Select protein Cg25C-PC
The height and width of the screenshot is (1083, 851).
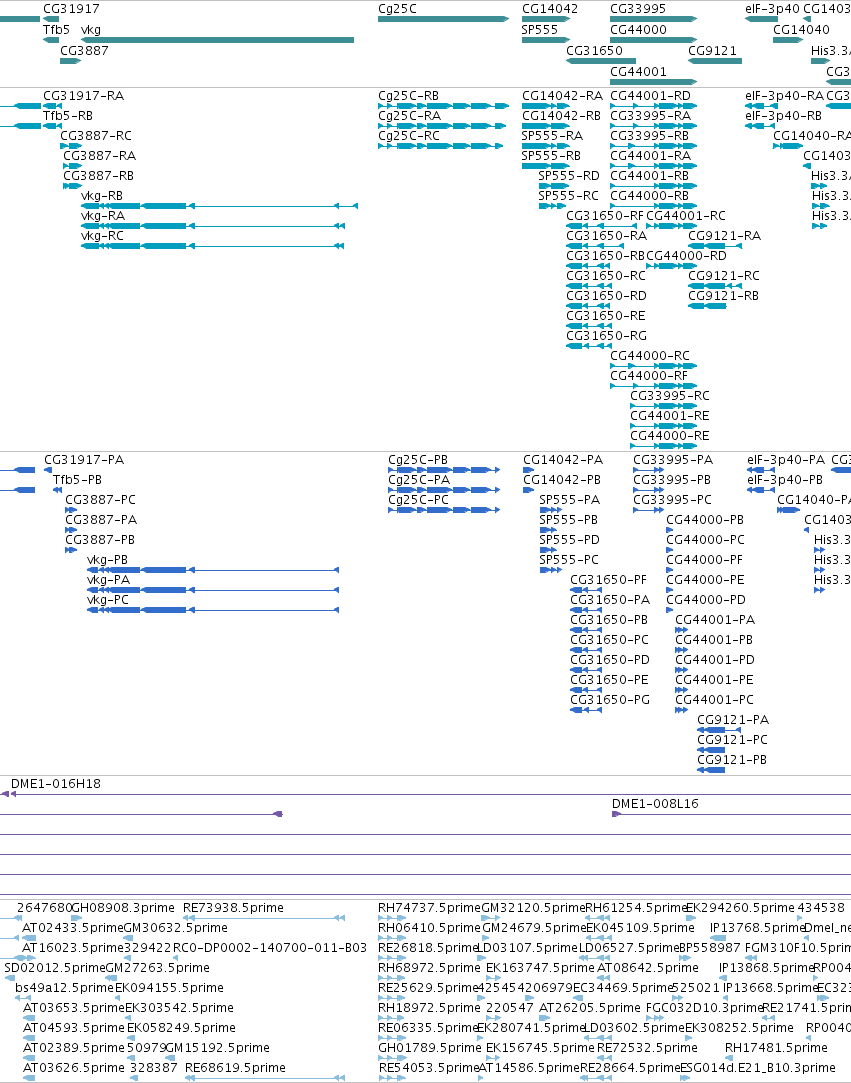coord(418,500)
